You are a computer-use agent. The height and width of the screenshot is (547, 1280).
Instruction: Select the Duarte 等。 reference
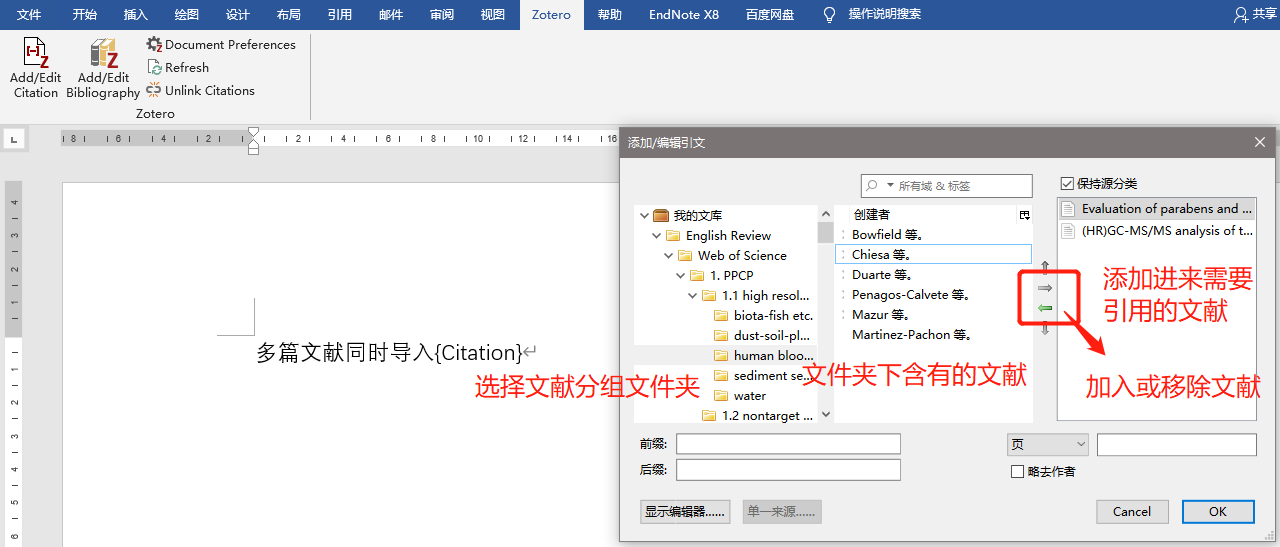pyautogui.click(x=933, y=275)
